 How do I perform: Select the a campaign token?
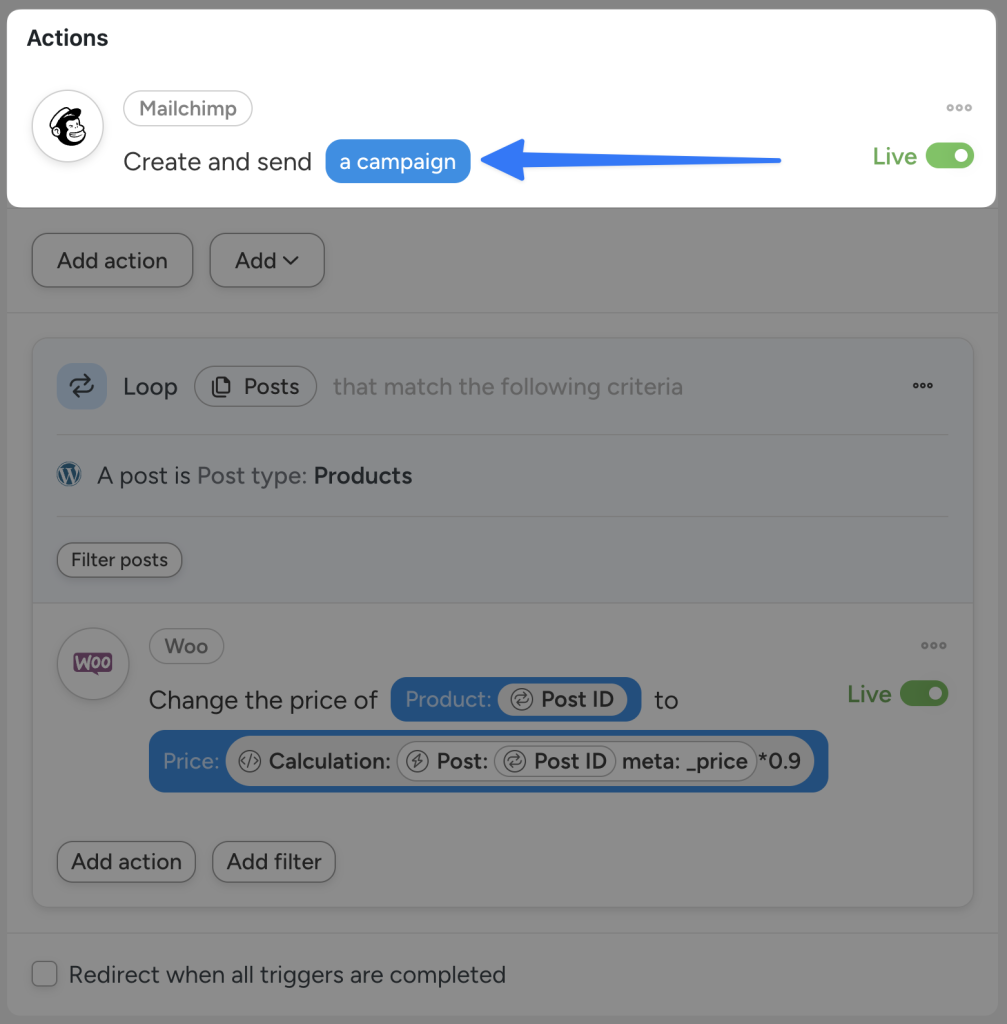pyautogui.click(x=397, y=161)
